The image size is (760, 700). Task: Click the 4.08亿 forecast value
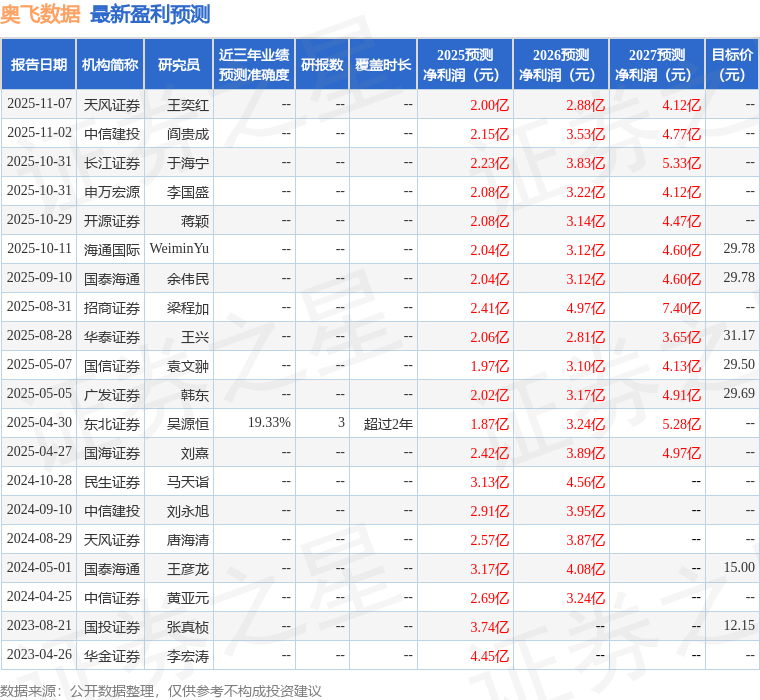586,569
